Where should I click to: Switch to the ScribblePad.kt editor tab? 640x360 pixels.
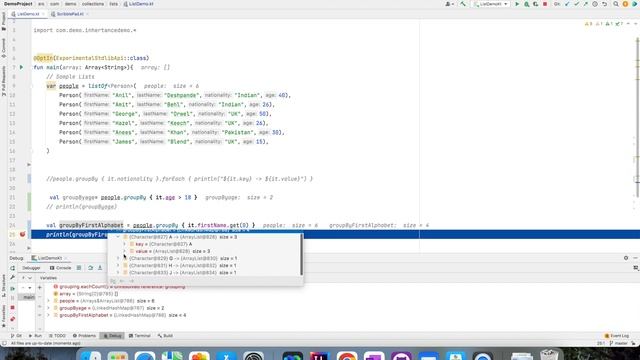point(69,14)
